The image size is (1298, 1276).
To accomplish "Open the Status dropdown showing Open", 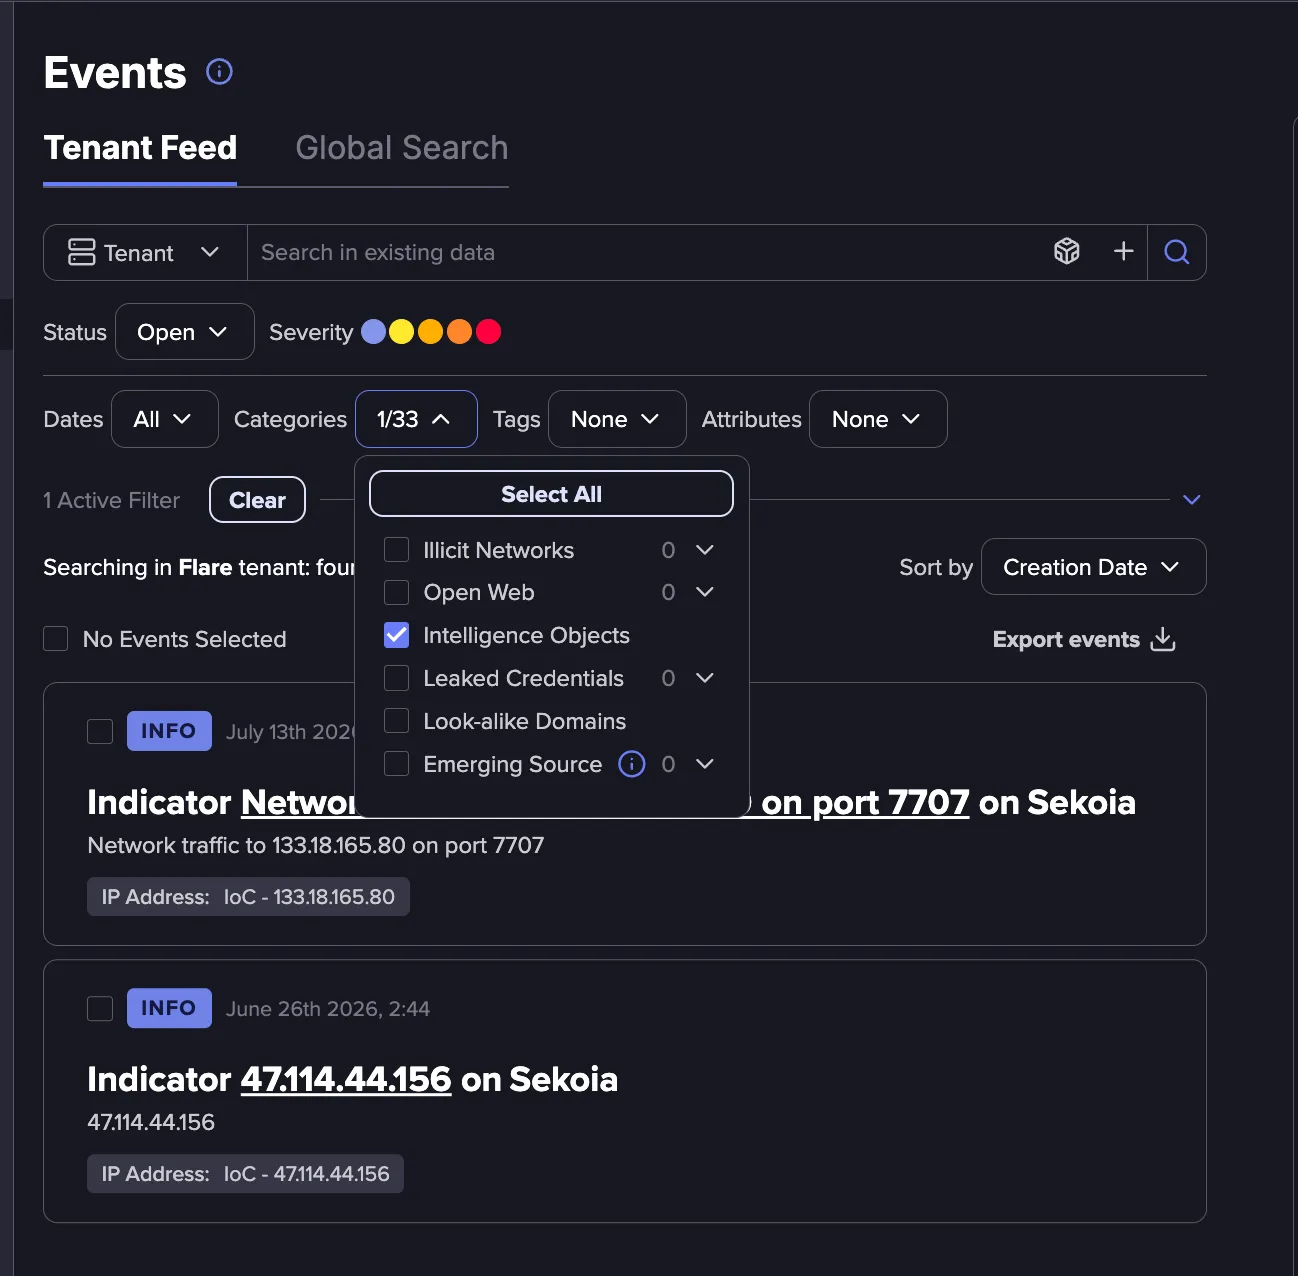I will (185, 332).
